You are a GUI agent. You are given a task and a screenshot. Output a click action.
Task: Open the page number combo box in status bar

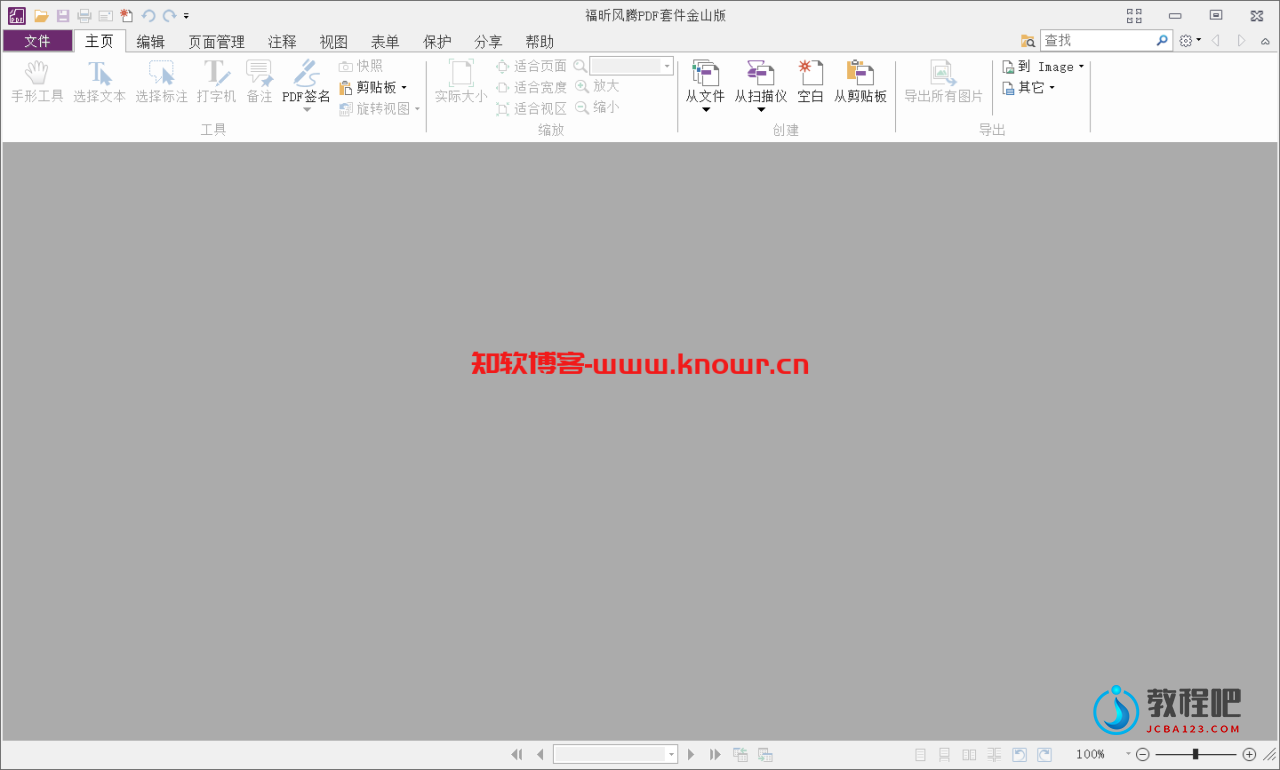[x=615, y=754]
